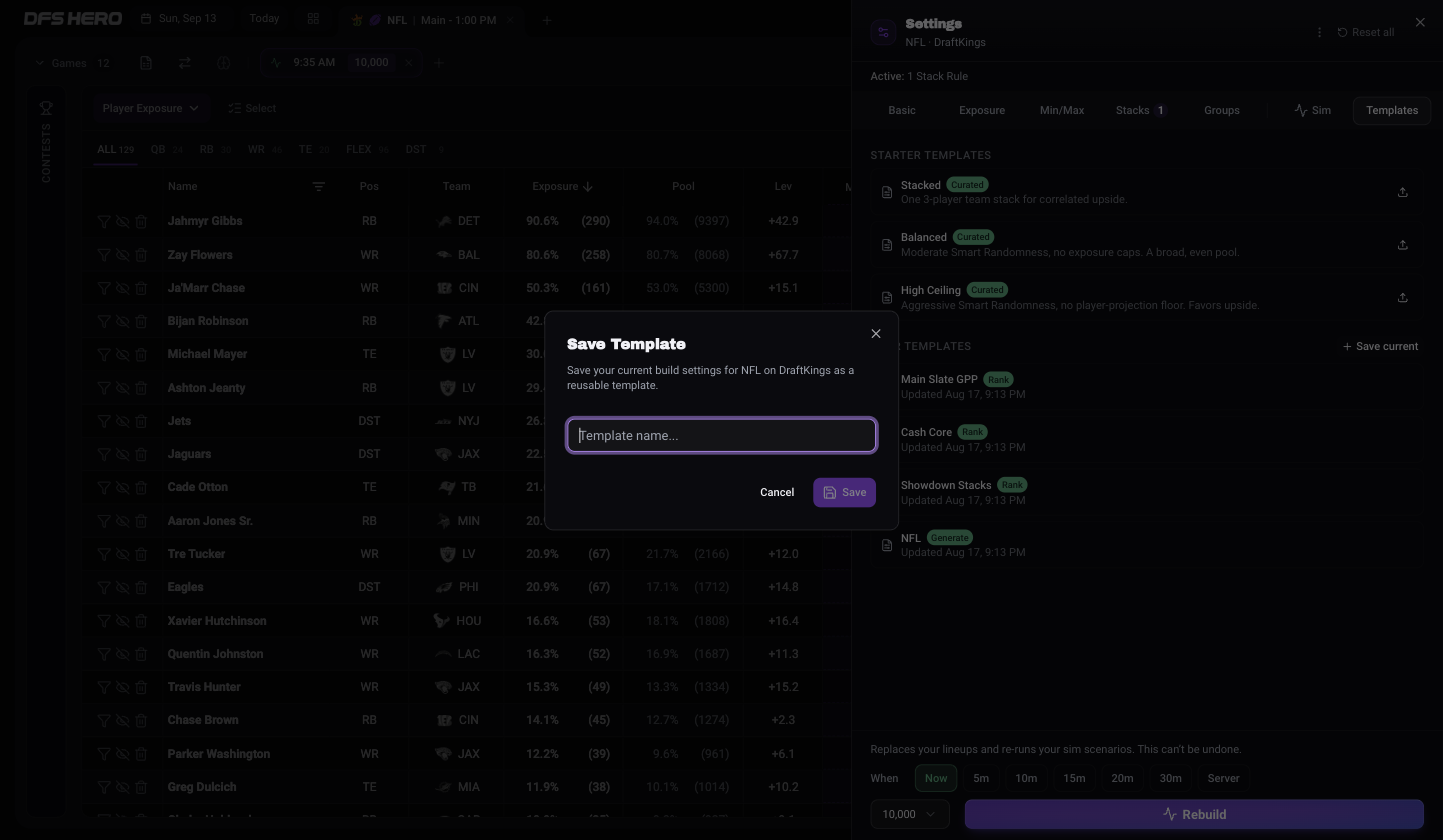Click the DFS HERO logo
Viewport: 1443px width, 840px height.
point(73,19)
